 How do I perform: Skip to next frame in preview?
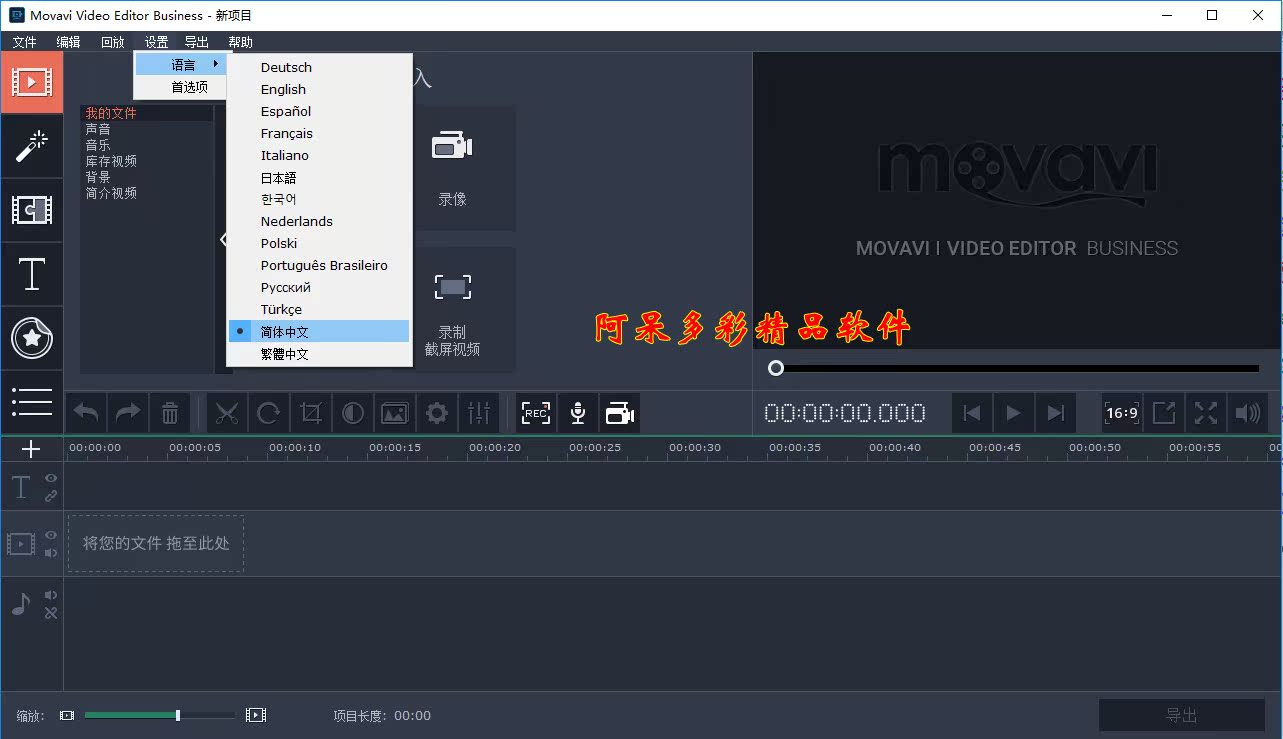1055,413
